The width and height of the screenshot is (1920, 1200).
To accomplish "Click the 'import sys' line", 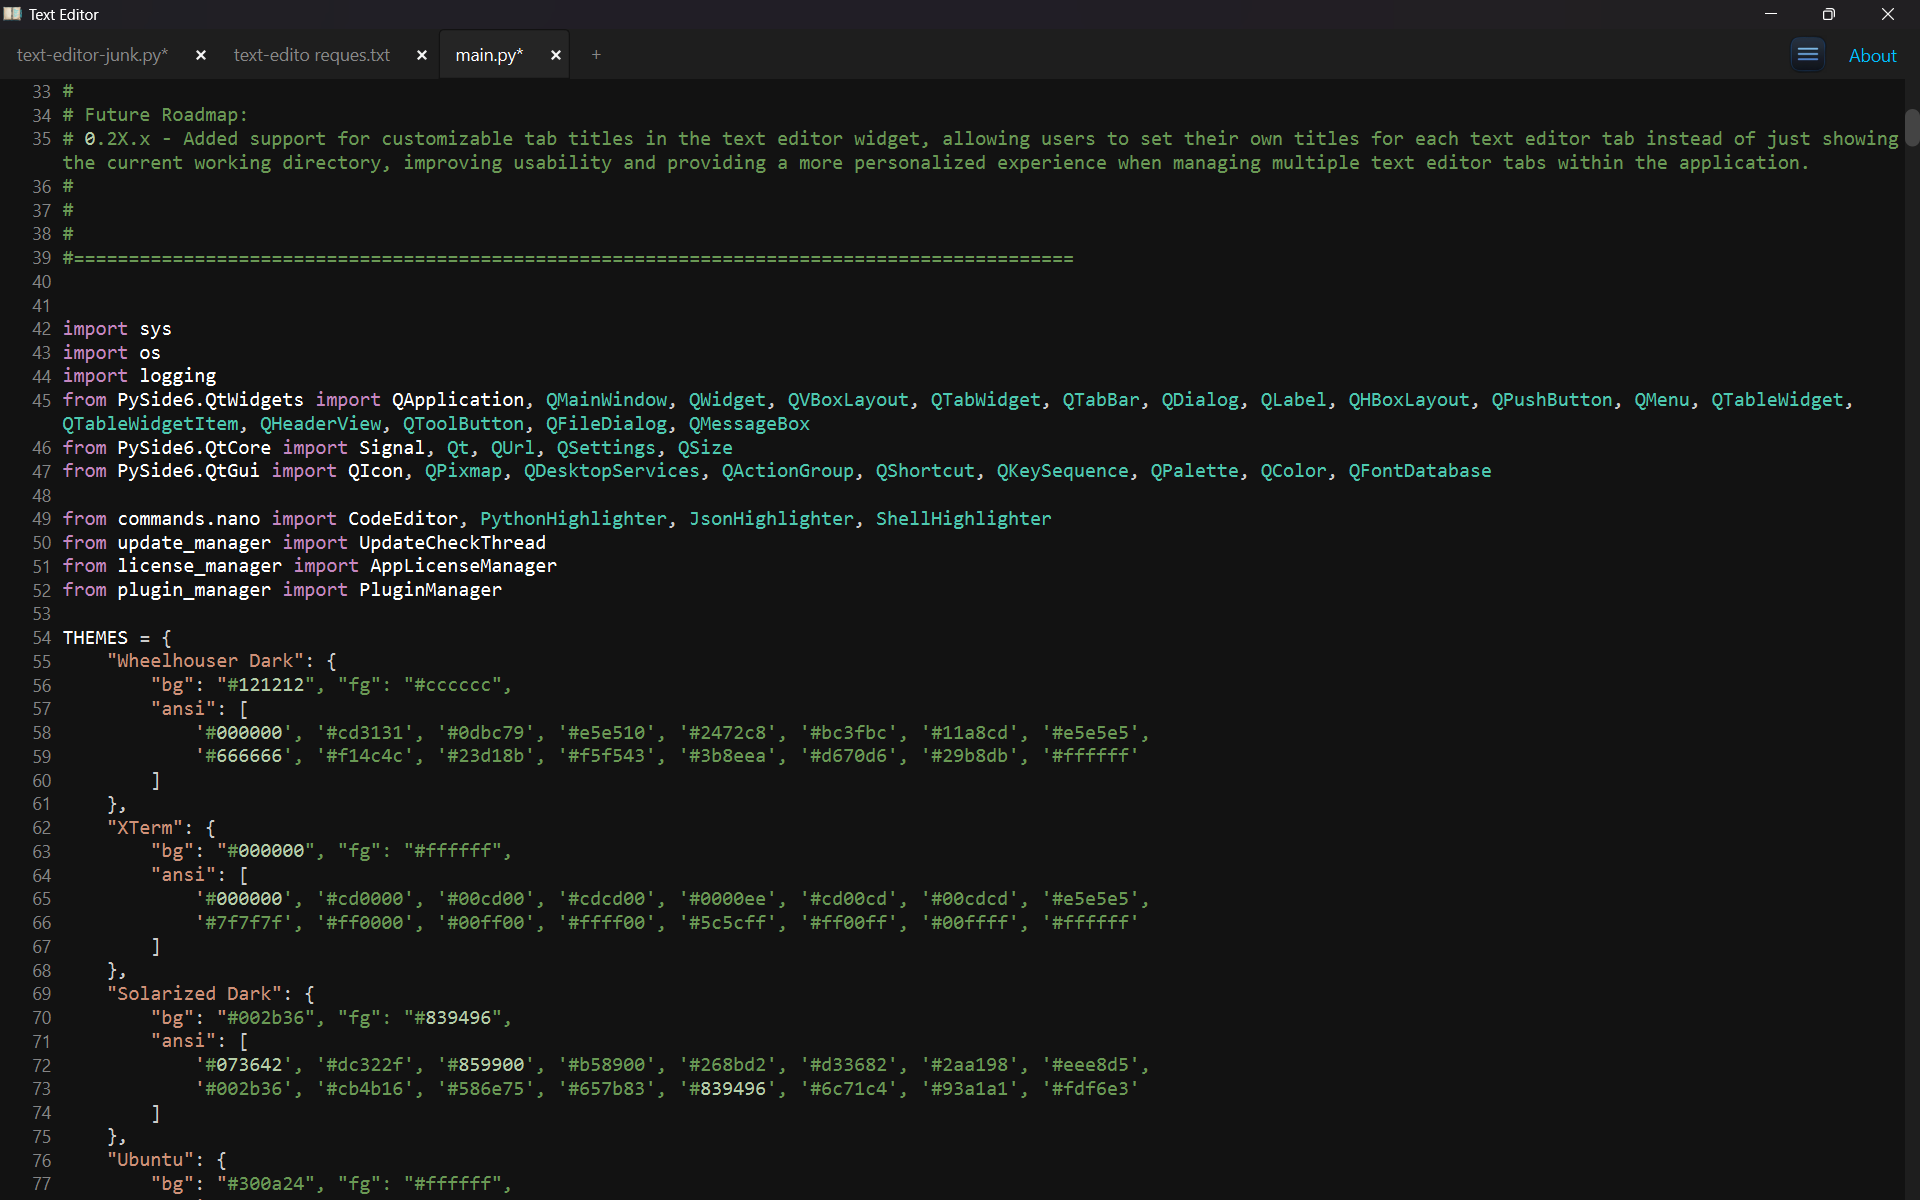I will pyautogui.click(x=117, y=329).
